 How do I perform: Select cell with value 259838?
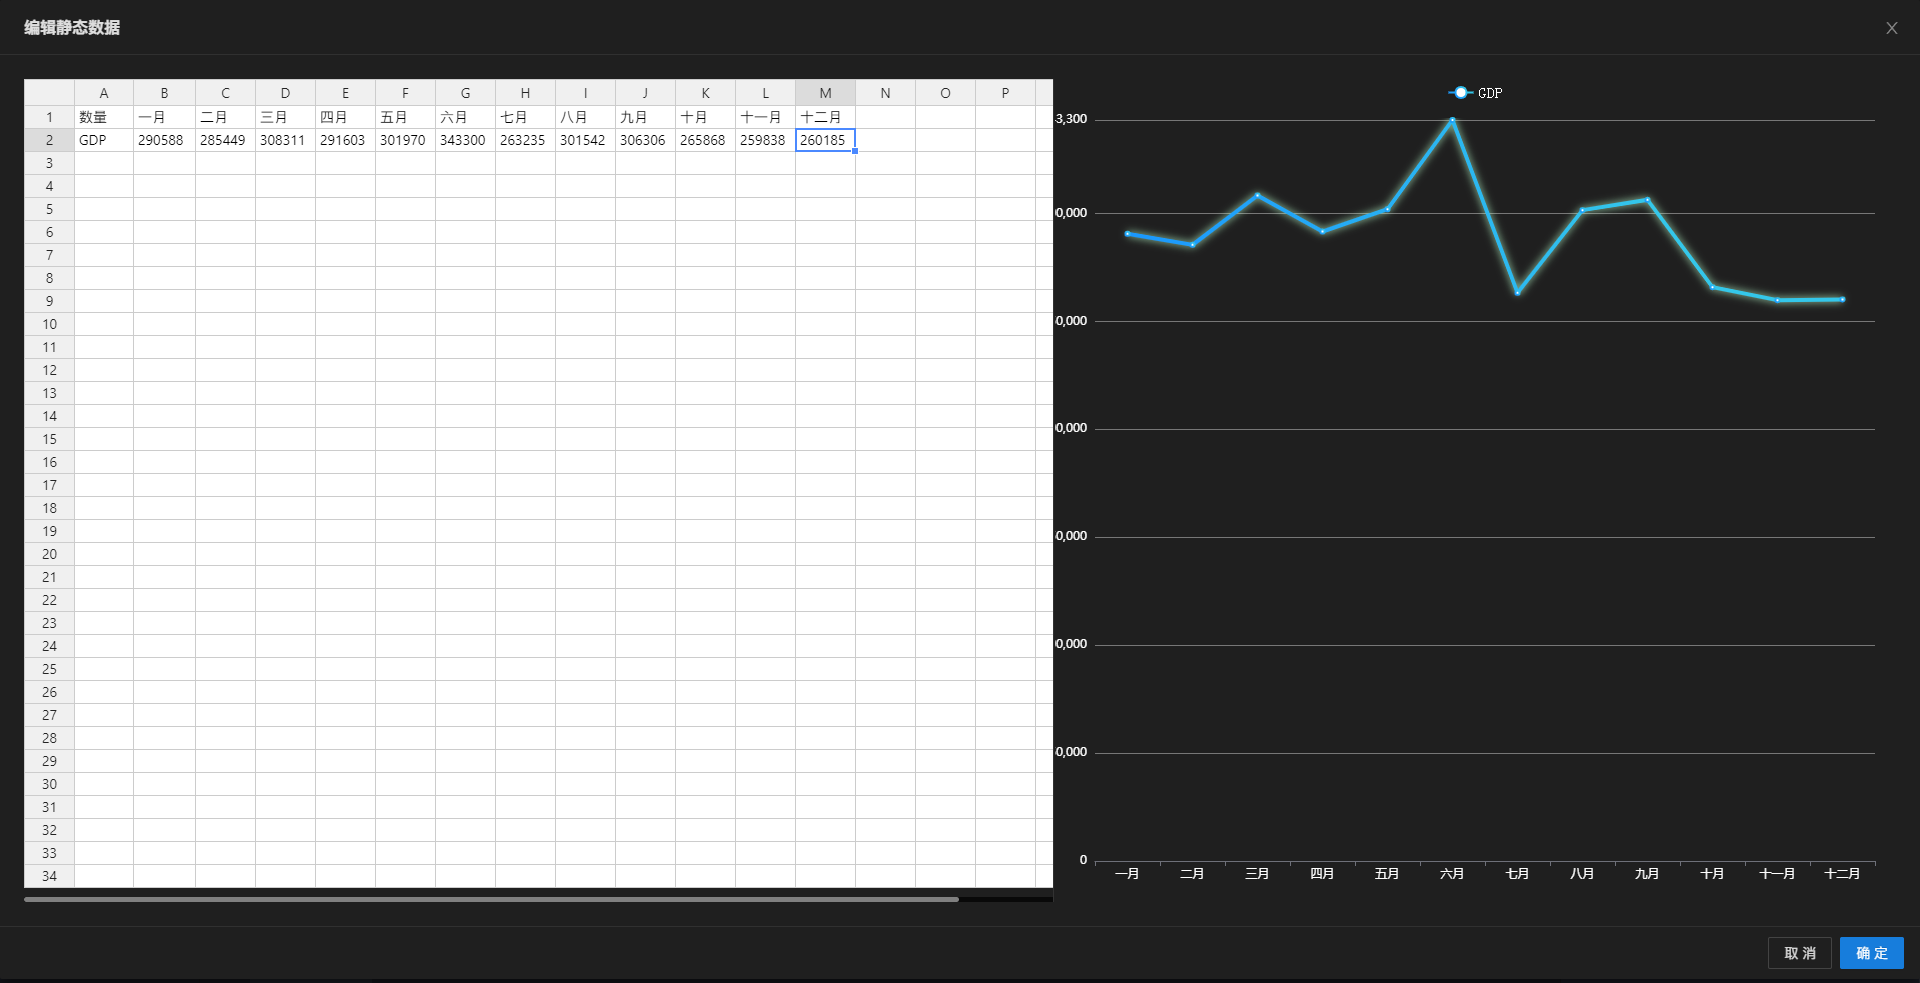click(765, 140)
